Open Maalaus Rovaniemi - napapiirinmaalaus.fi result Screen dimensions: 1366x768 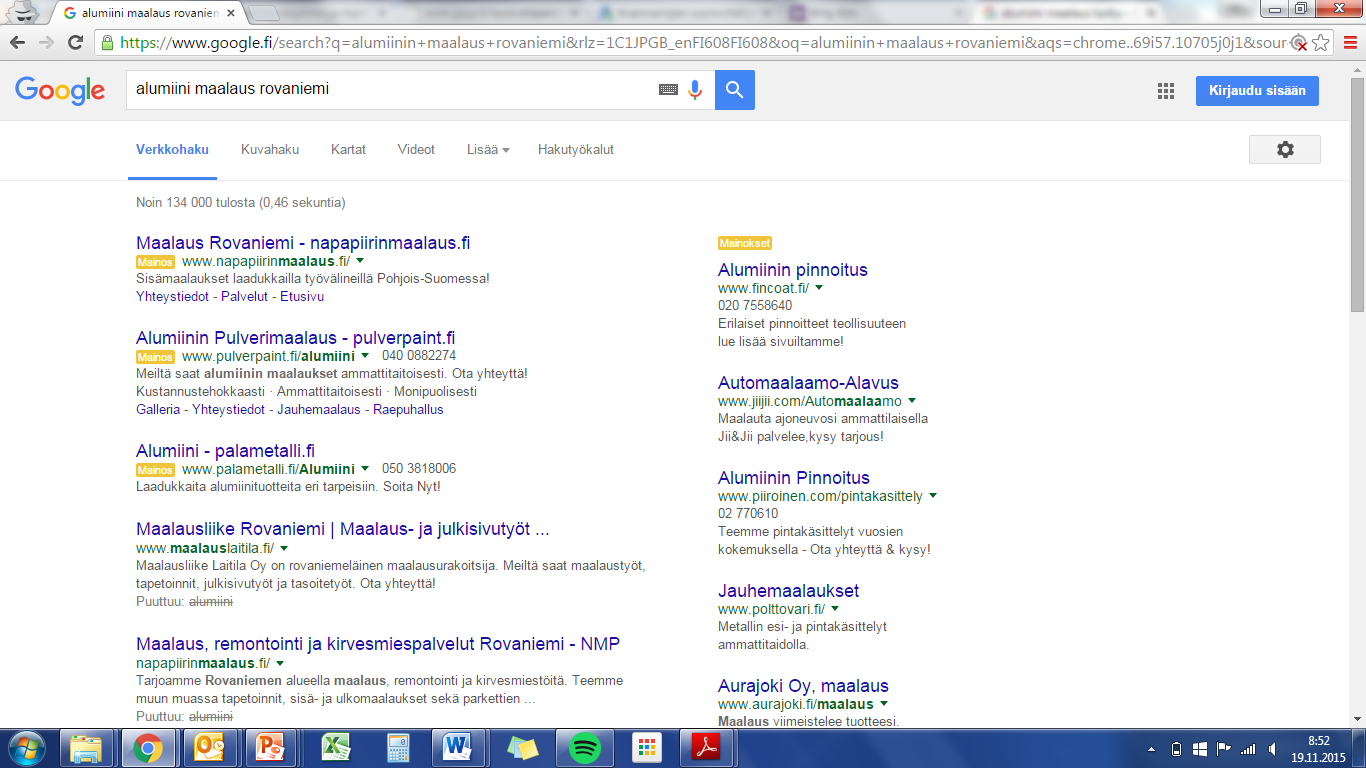(303, 243)
